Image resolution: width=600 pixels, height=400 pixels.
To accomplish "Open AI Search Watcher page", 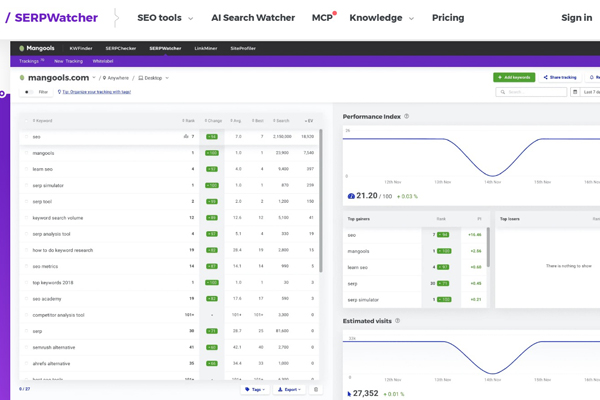I will [253, 18].
